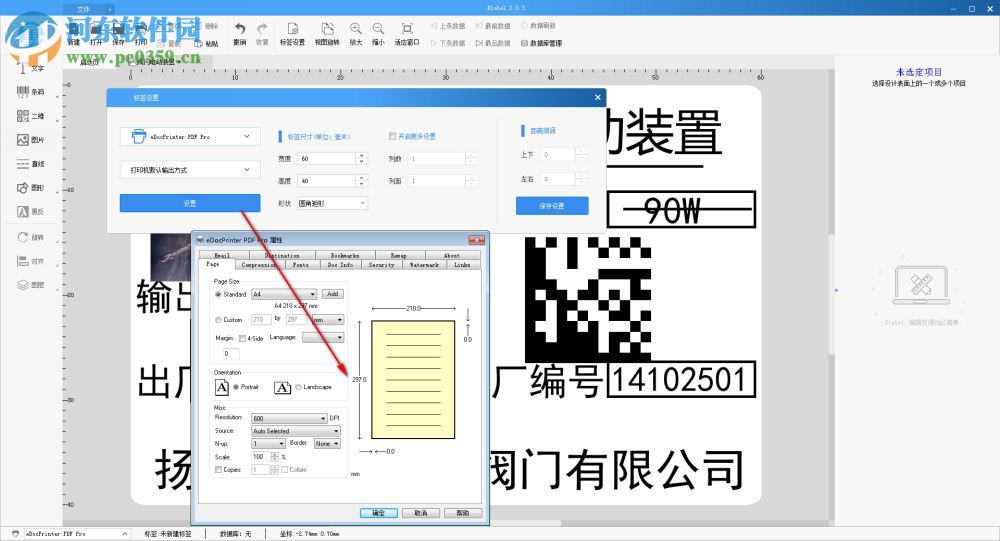1000x541 pixels.
Task: Click the height (高度) stepper arrows
Action: pyautogui.click(x=362, y=181)
